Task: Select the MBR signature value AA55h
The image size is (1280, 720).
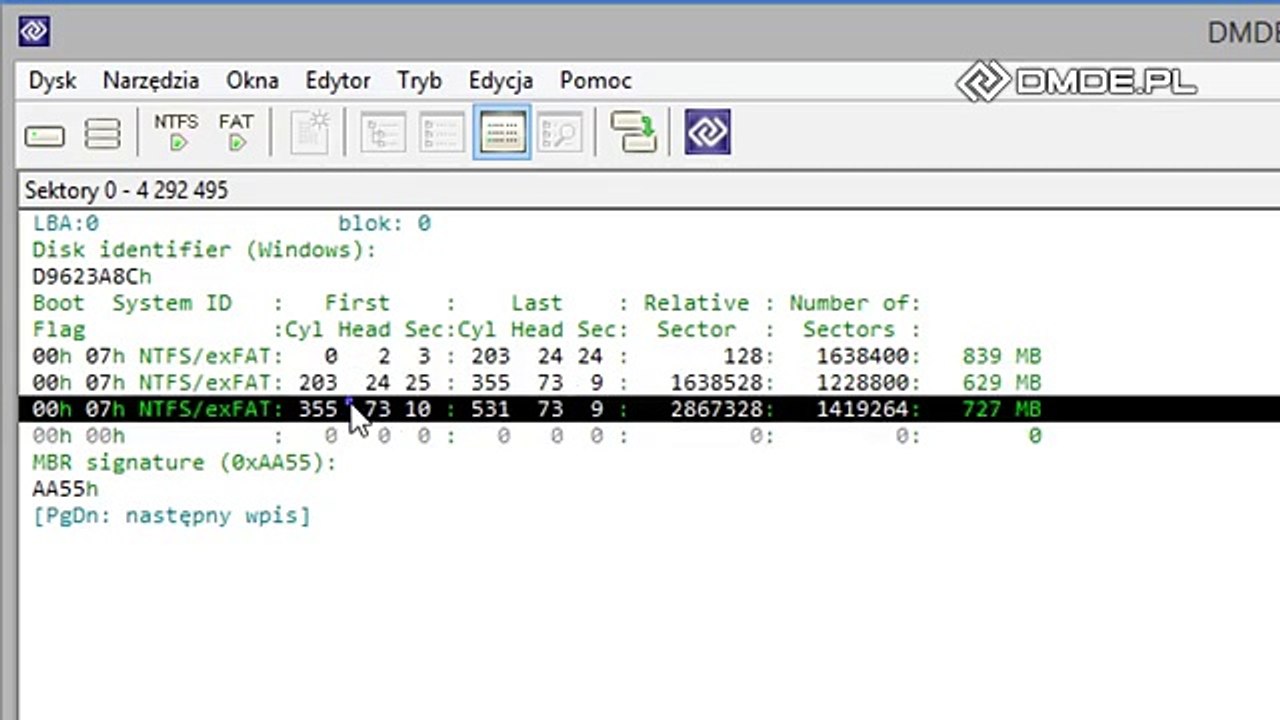Action: click(x=65, y=489)
